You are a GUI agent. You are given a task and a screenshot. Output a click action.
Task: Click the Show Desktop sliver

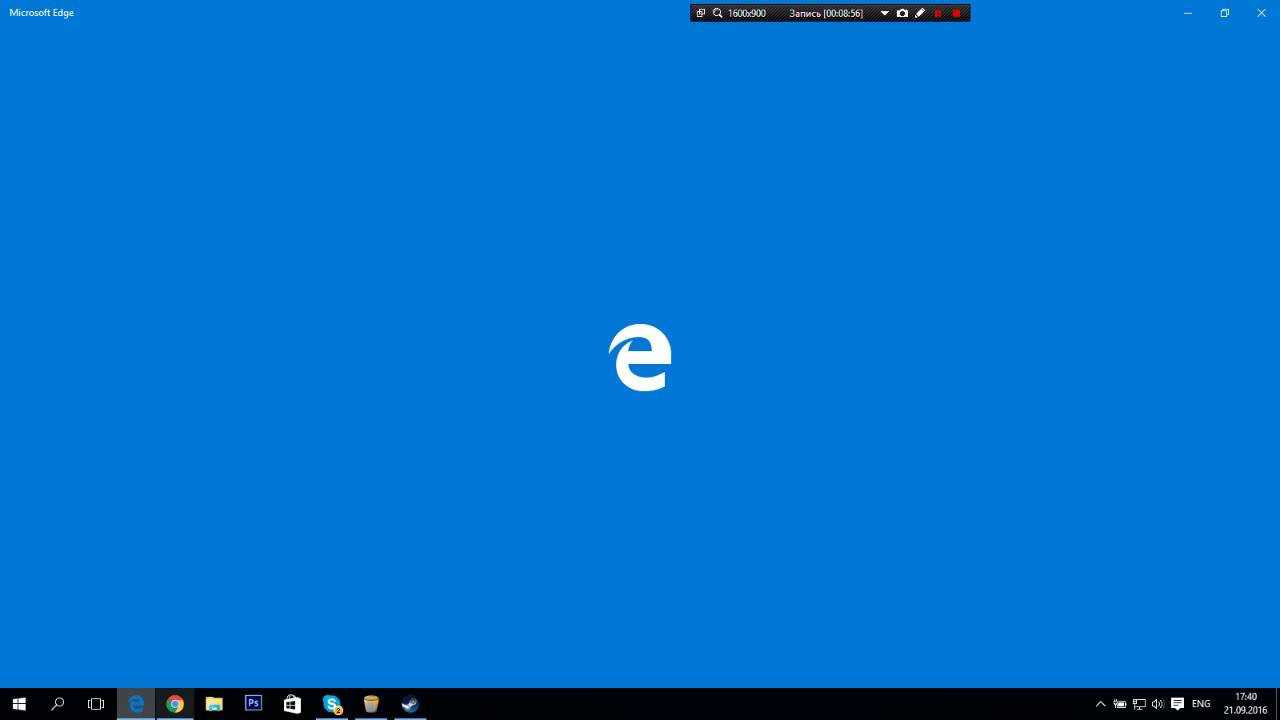point(1277,704)
